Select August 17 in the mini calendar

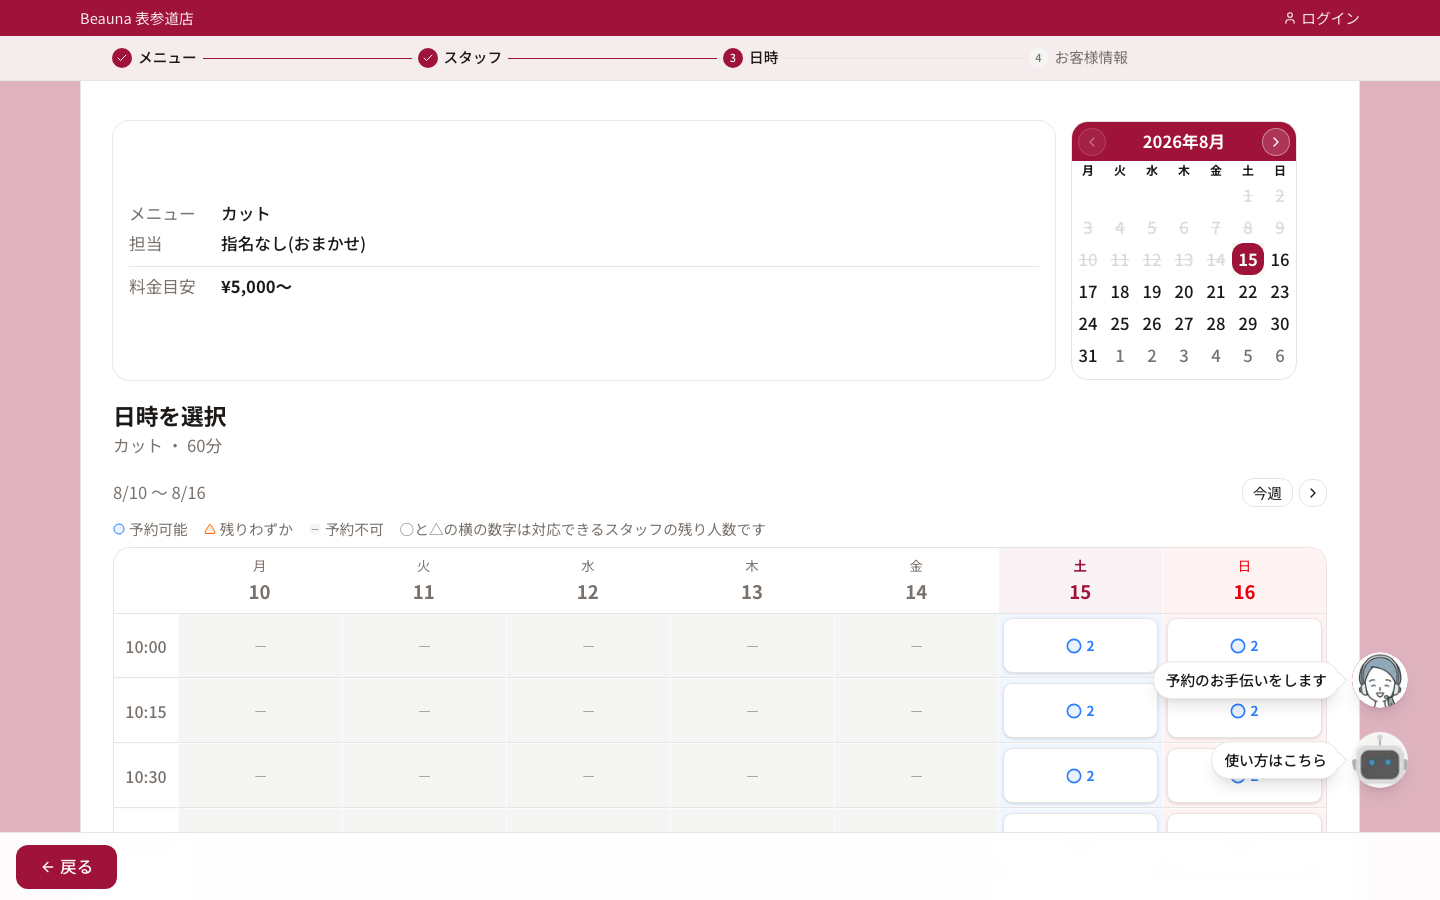[1088, 292]
